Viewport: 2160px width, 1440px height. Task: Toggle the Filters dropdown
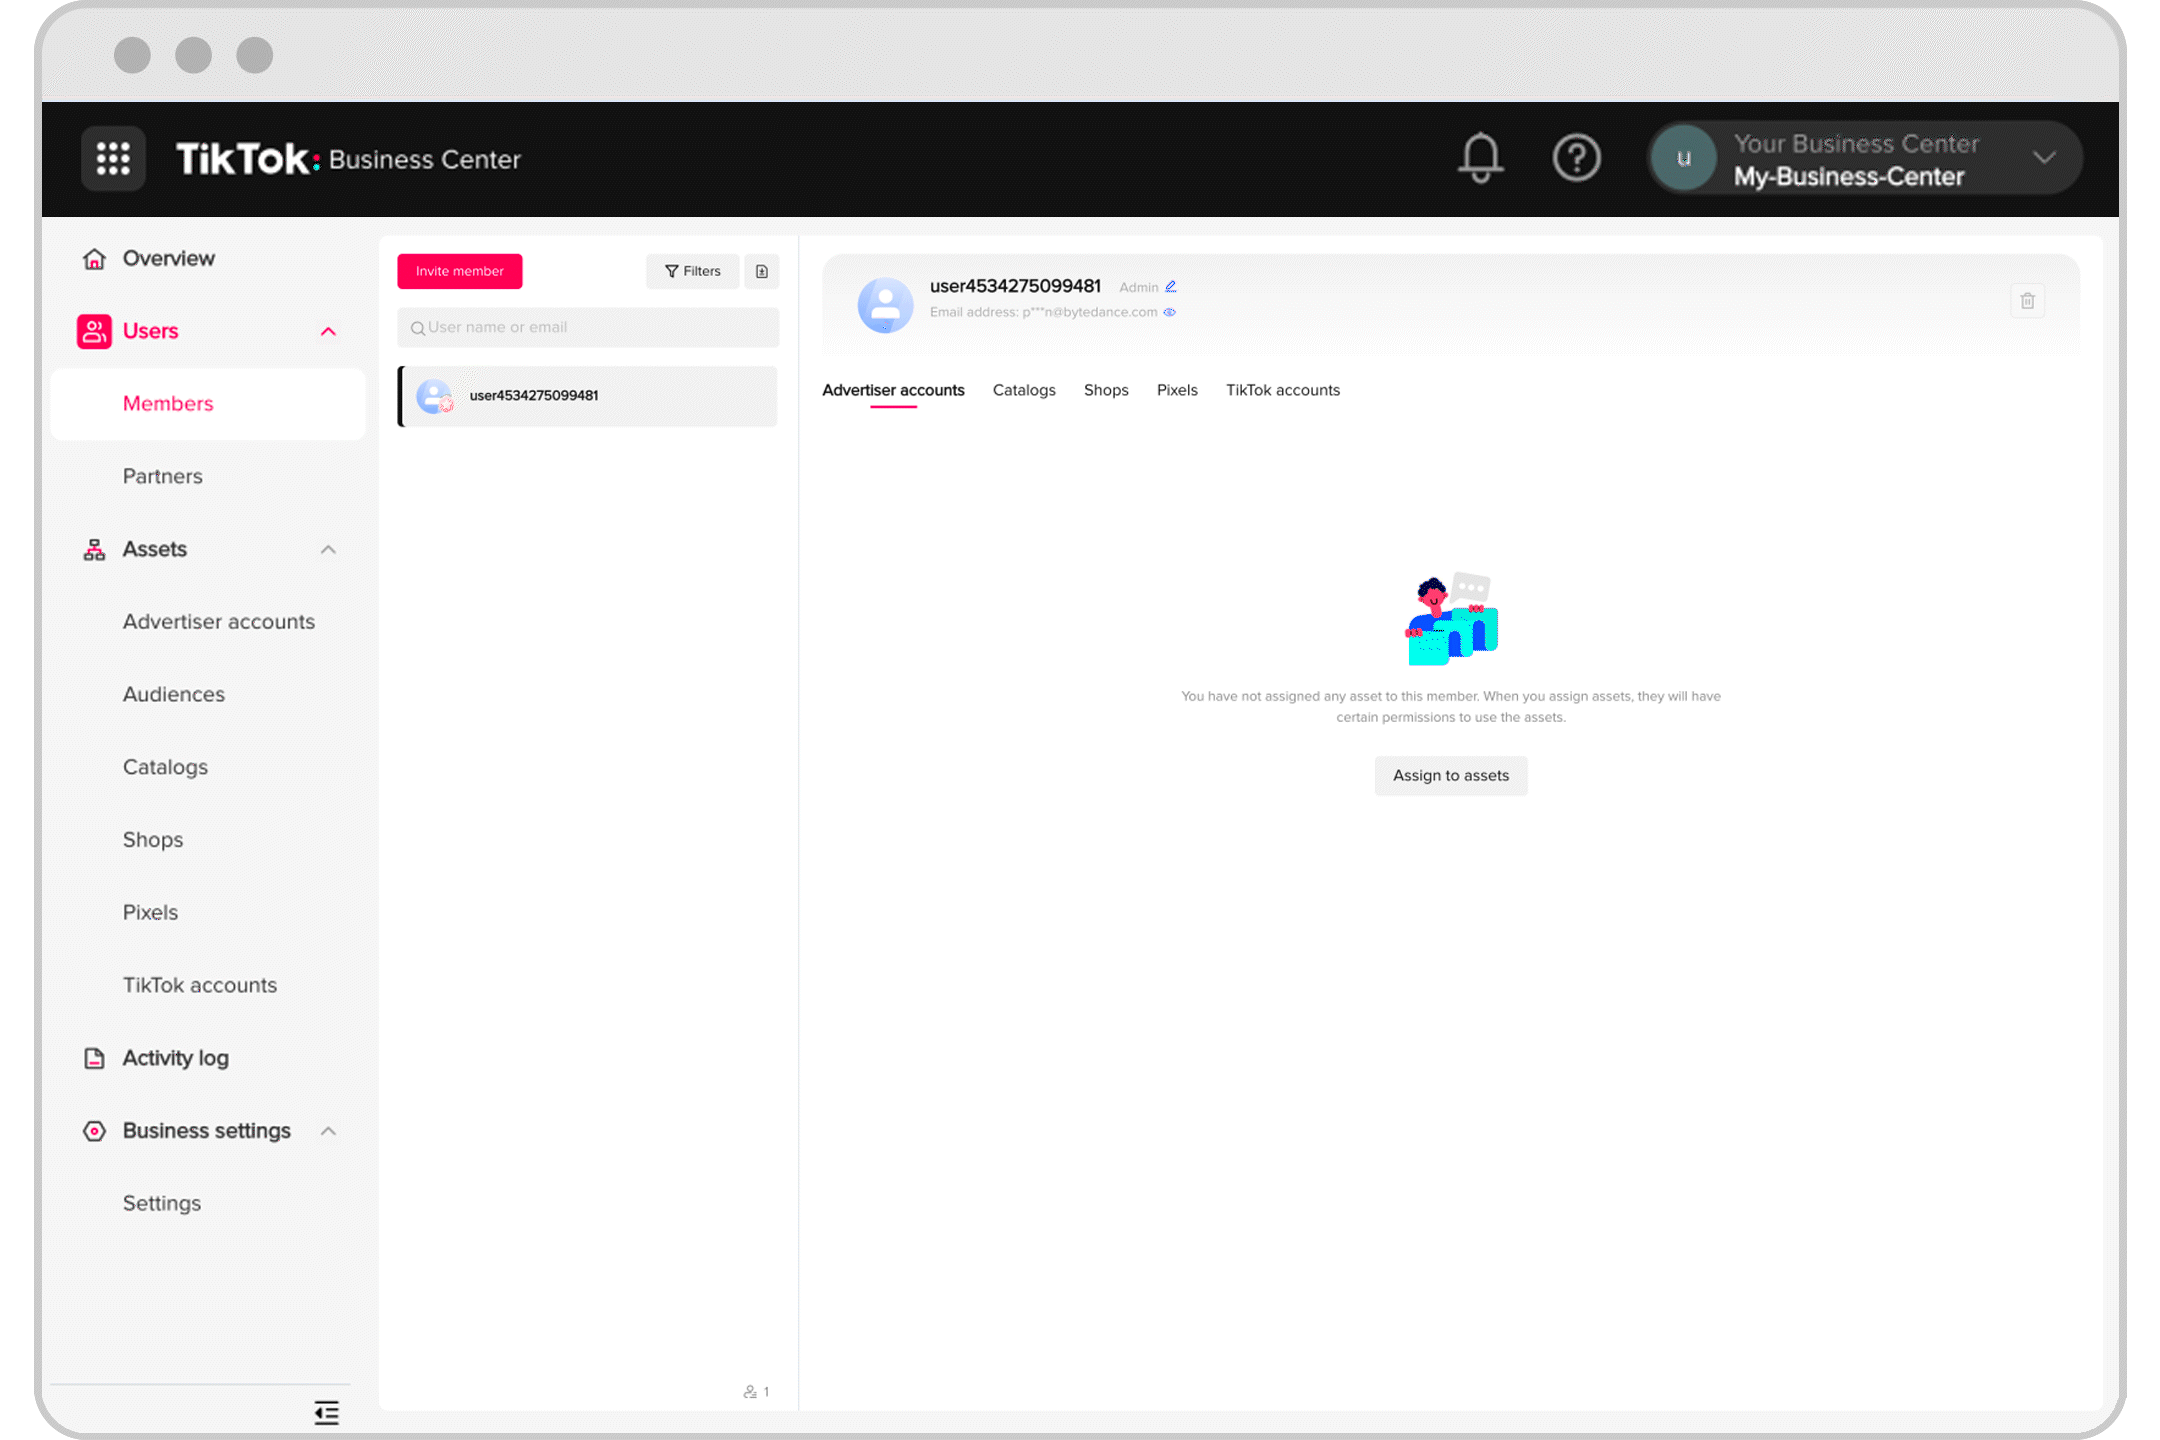click(693, 270)
